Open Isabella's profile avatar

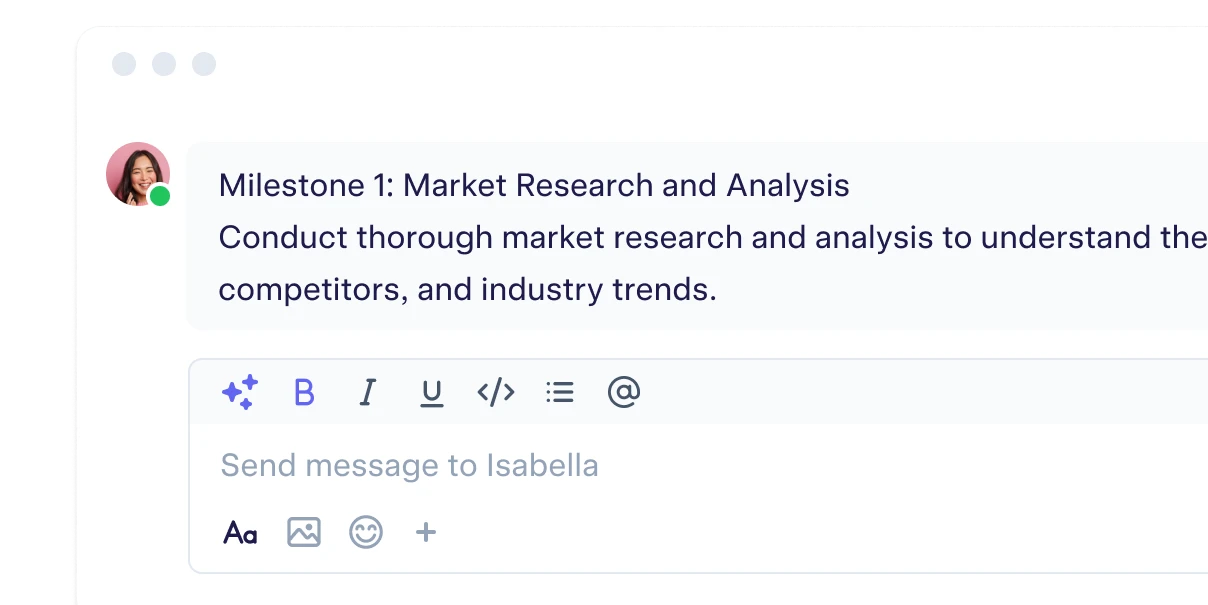click(138, 174)
